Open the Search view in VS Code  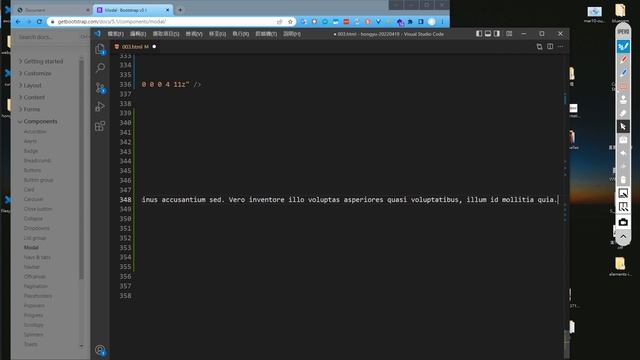point(100,68)
